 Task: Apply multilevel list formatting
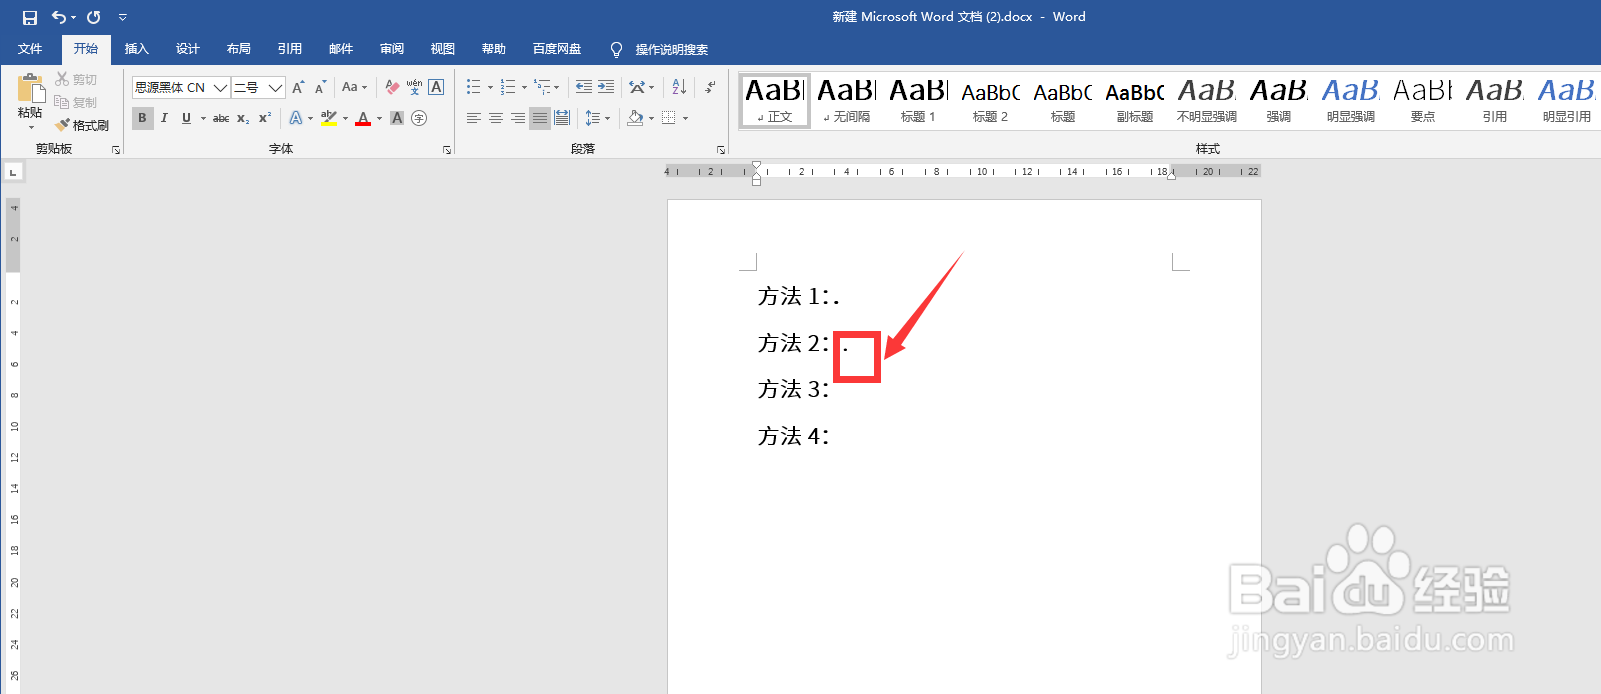click(x=542, y=88)
